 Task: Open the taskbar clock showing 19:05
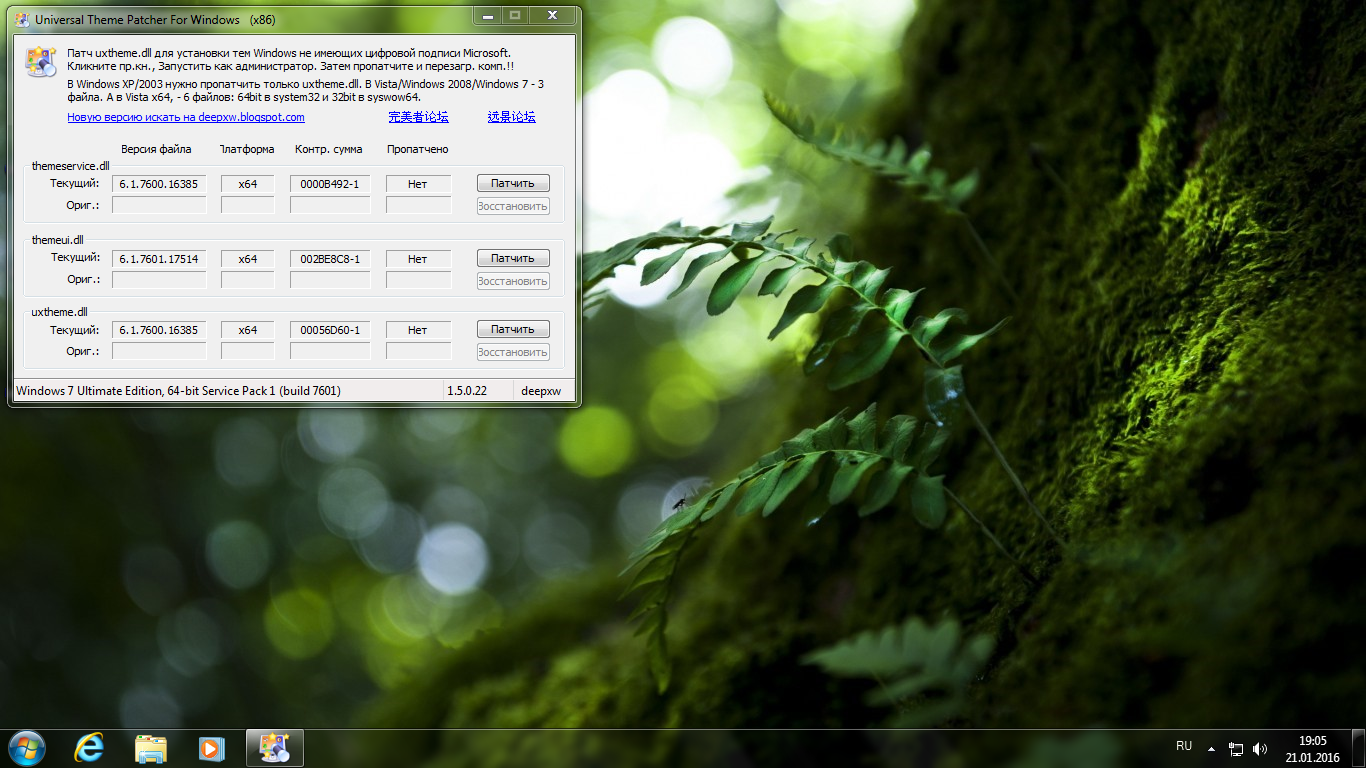1312,749
